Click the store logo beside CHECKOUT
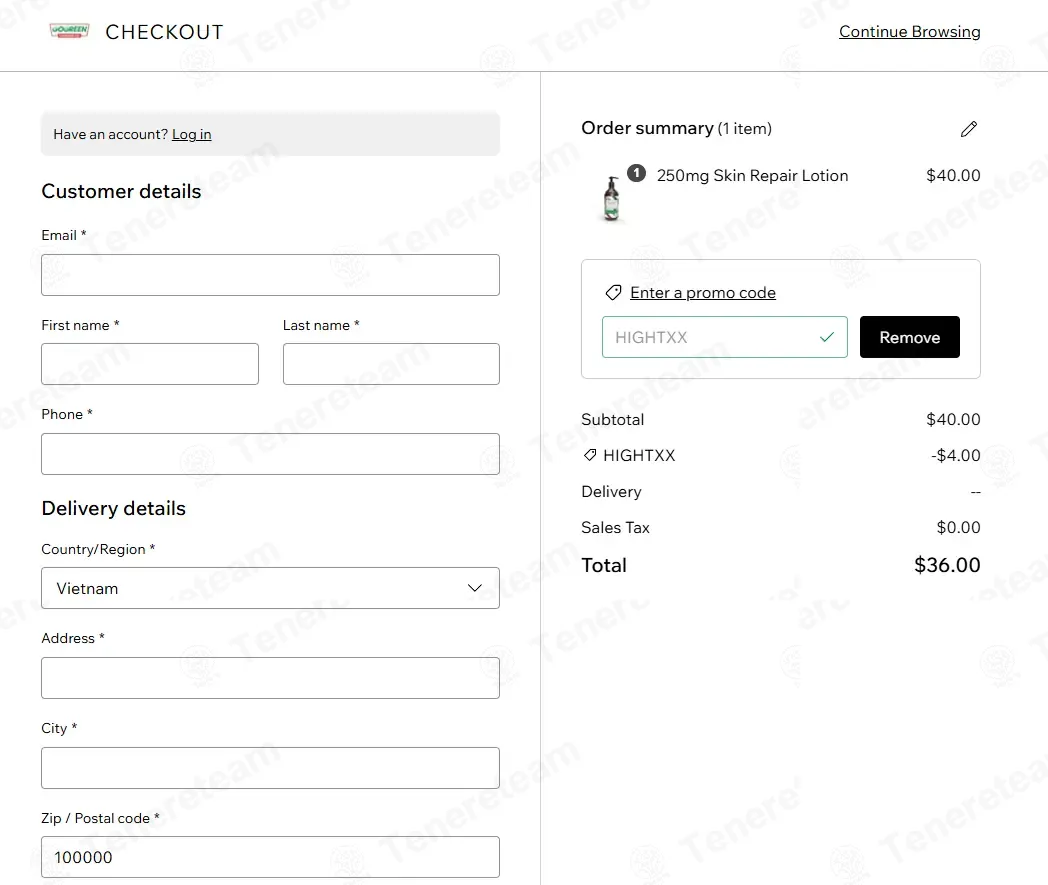Screen dimensions: 1048x885 click(x=70, y=31)
